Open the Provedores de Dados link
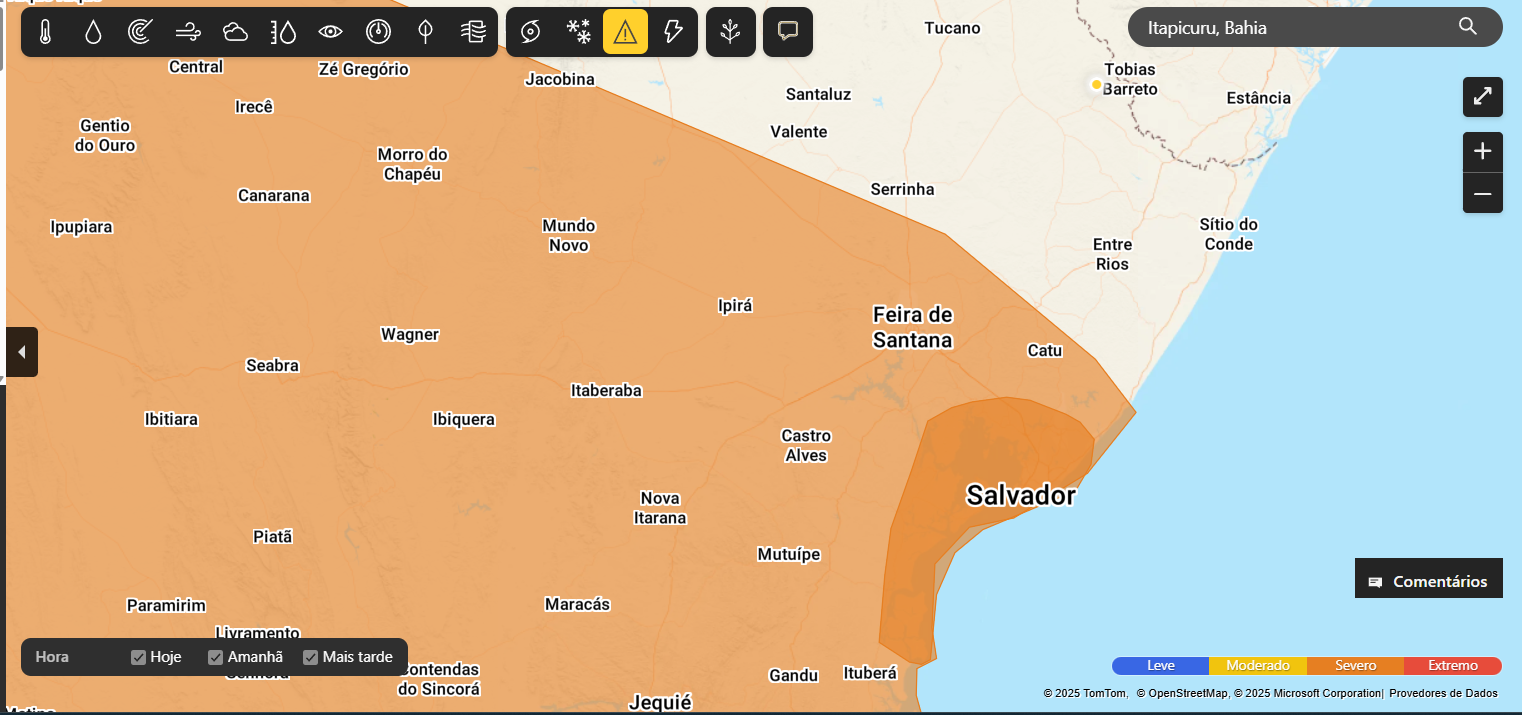This screenshot has height=715, width=1522. click(x=1443, y=693)
